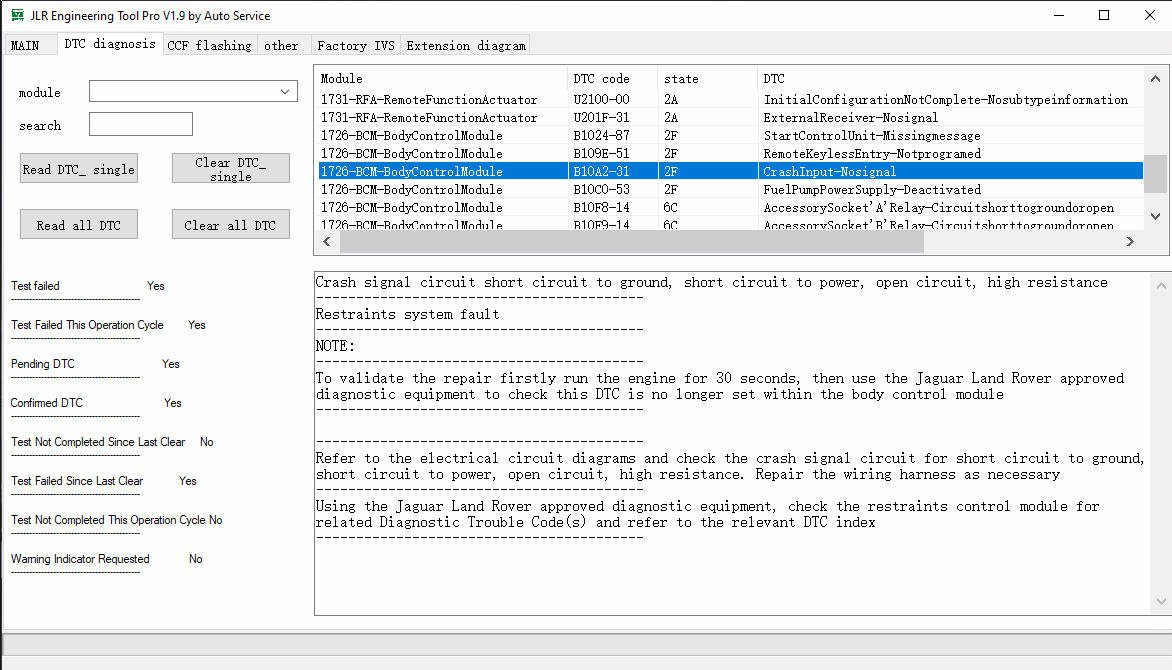This screenshot has height=670, width=1172.
Task: Click the Read DTC_ single button
Action: pyautogui.click(x=78, y=169)
